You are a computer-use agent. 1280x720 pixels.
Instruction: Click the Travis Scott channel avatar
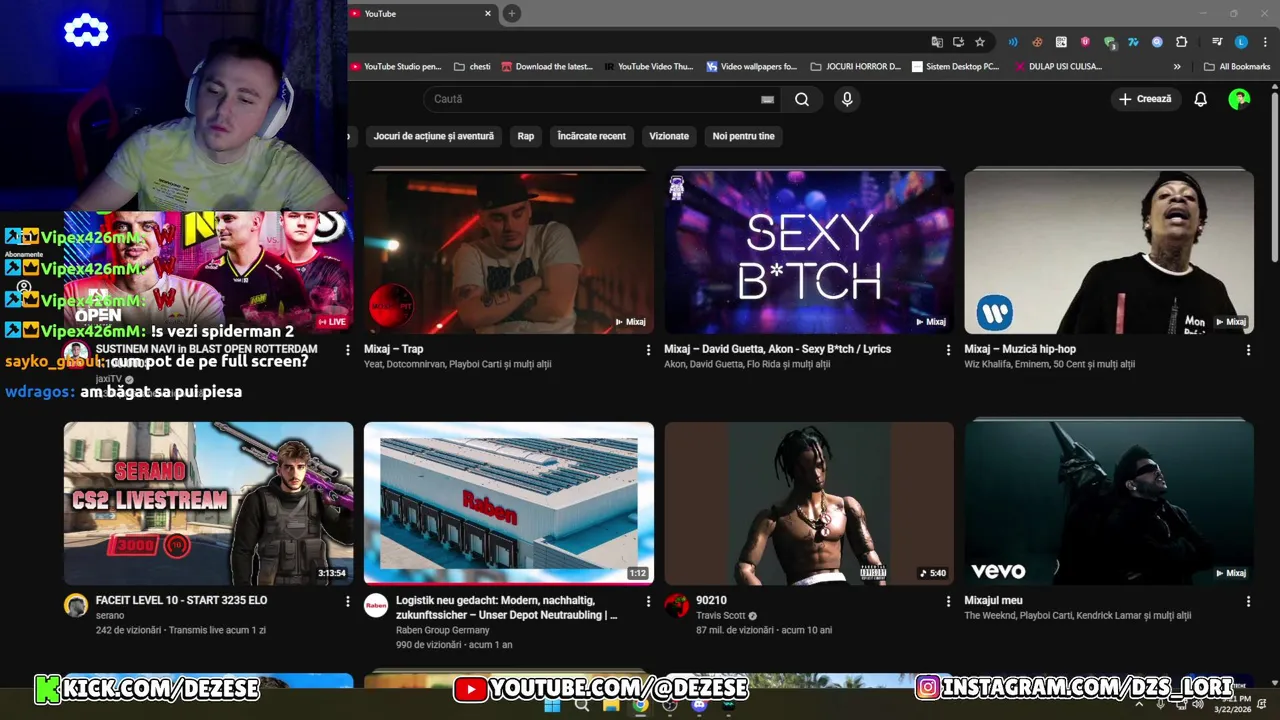[677, 605]
